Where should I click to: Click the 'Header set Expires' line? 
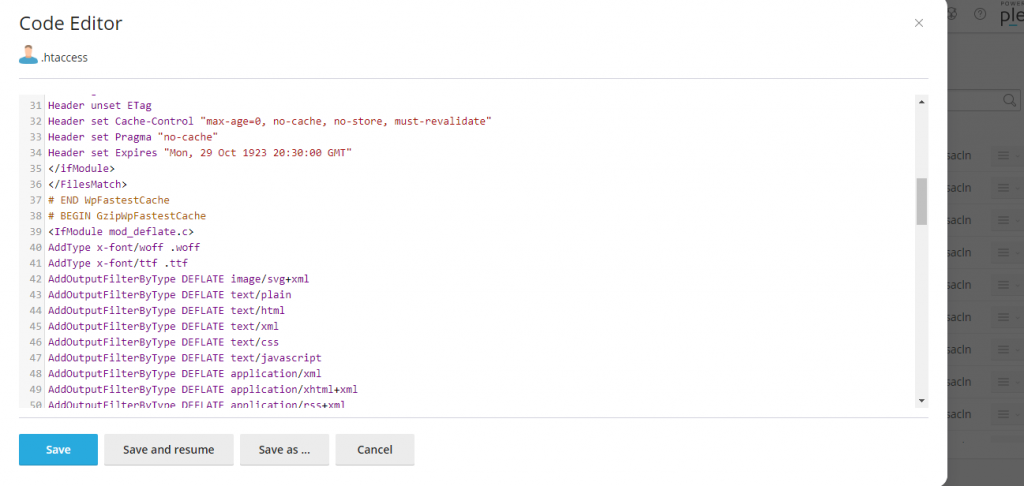(x=200, y=152)
